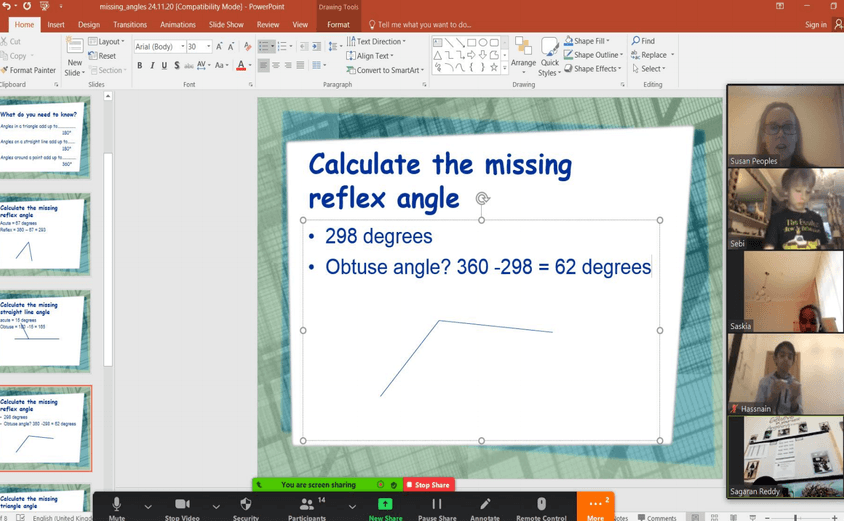Click the Zoom Security shield icon
Image resolution: width=844 pixels, height=521 pixels.
coord(246,506)
